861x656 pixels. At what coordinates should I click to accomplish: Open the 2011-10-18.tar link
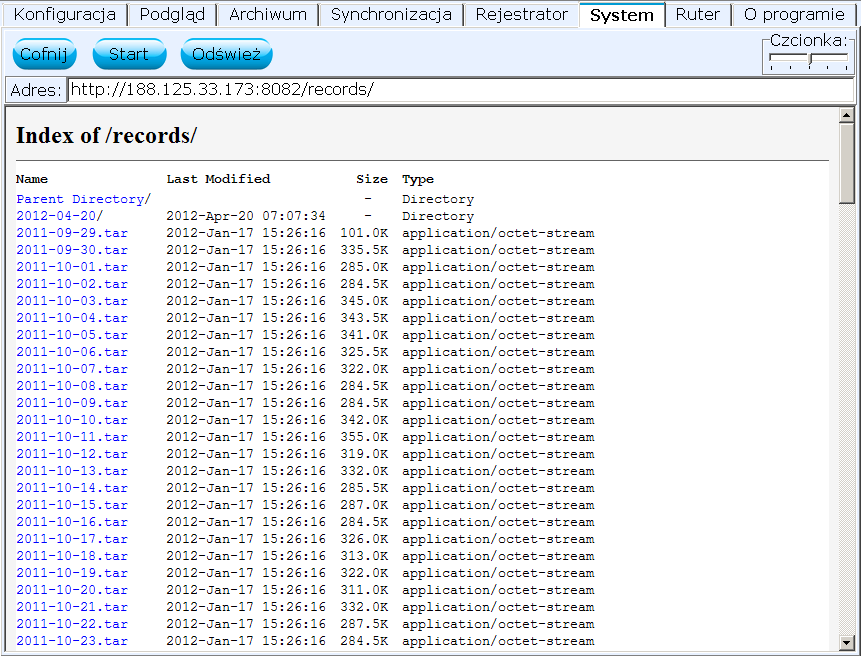(x=72, y=556)
